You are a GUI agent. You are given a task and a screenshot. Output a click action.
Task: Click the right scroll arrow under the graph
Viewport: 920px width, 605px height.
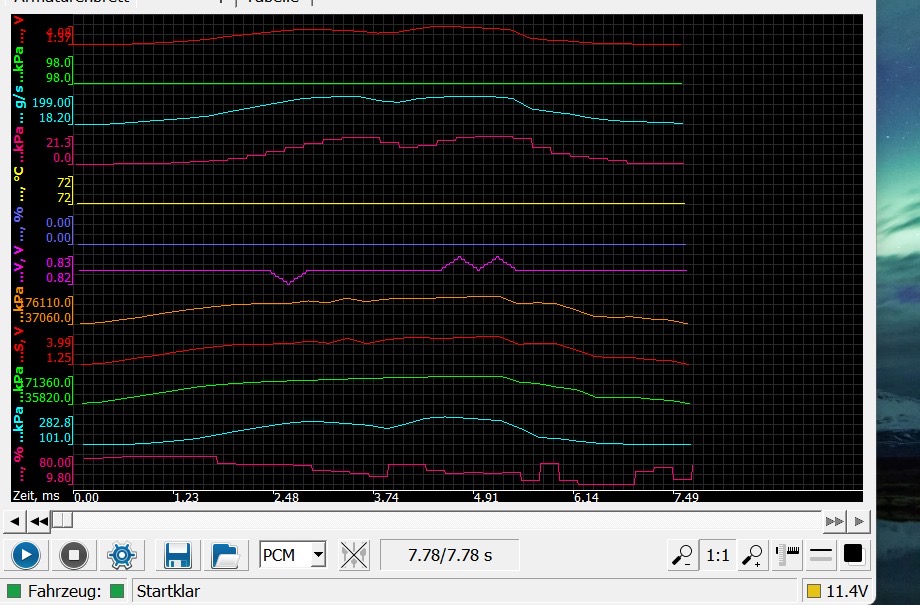(x=859, y=521)
